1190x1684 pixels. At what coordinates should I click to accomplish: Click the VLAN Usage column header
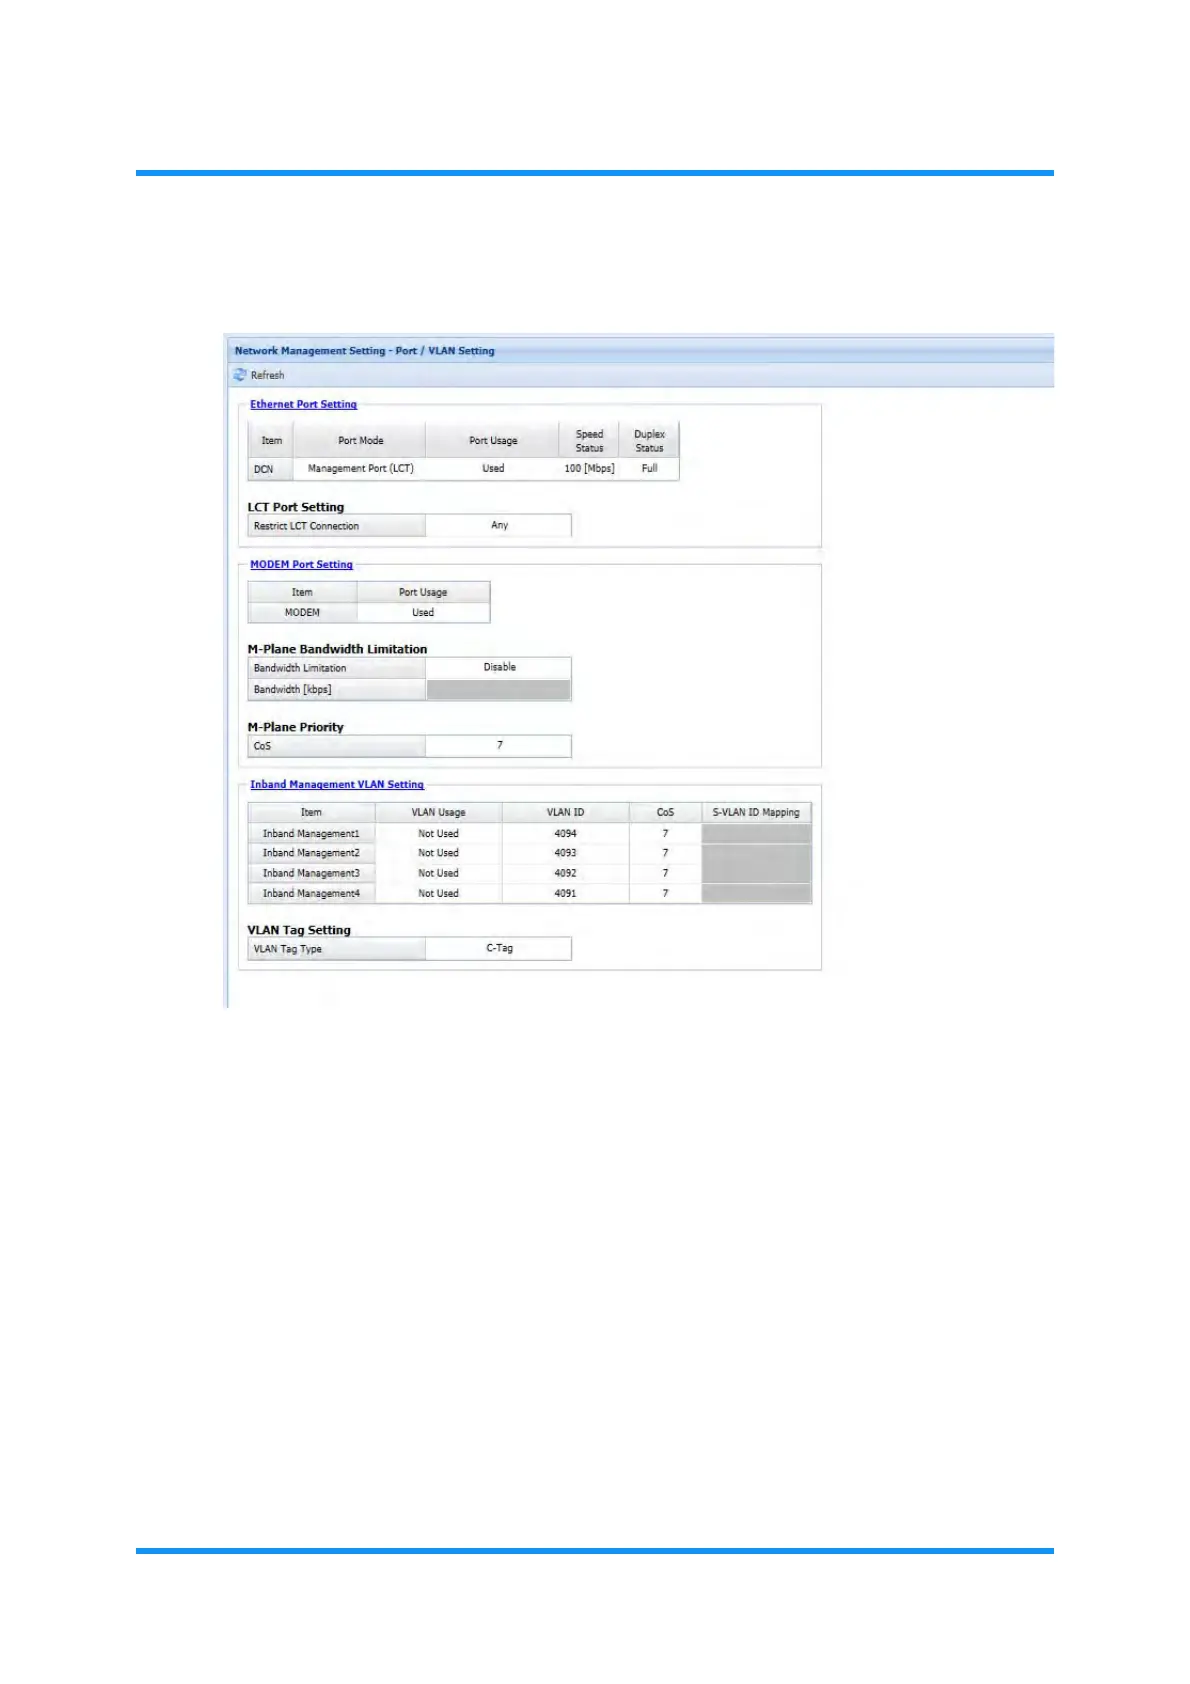[x=438, y=813]
